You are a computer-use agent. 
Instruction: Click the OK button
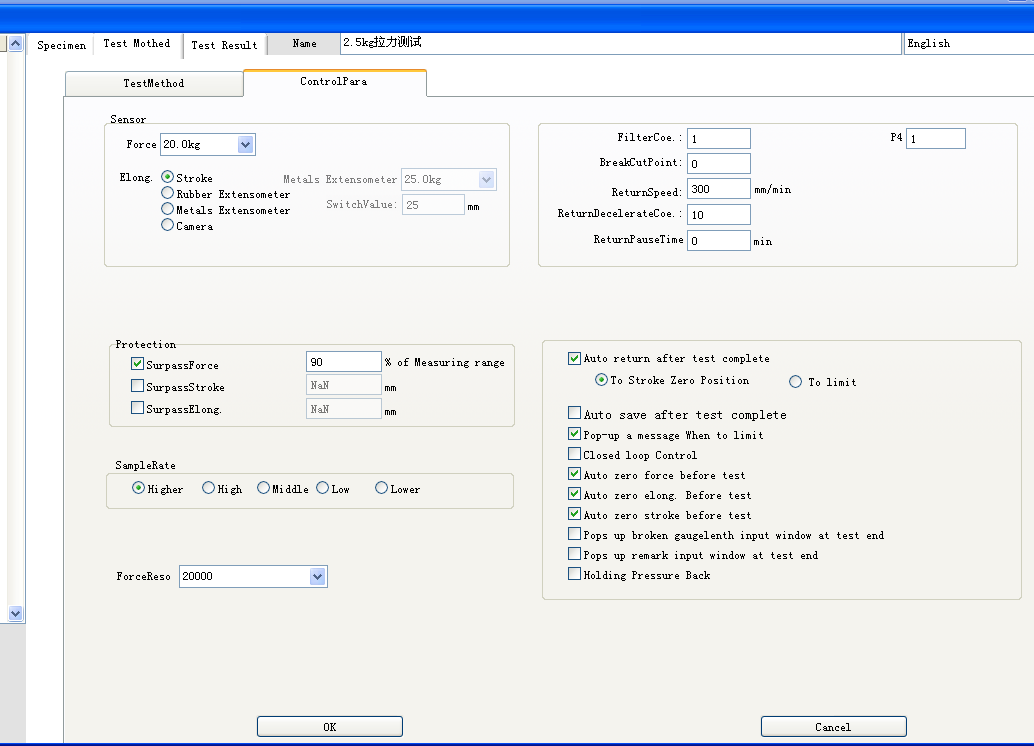pyautogui.click(x=329, y=727)
